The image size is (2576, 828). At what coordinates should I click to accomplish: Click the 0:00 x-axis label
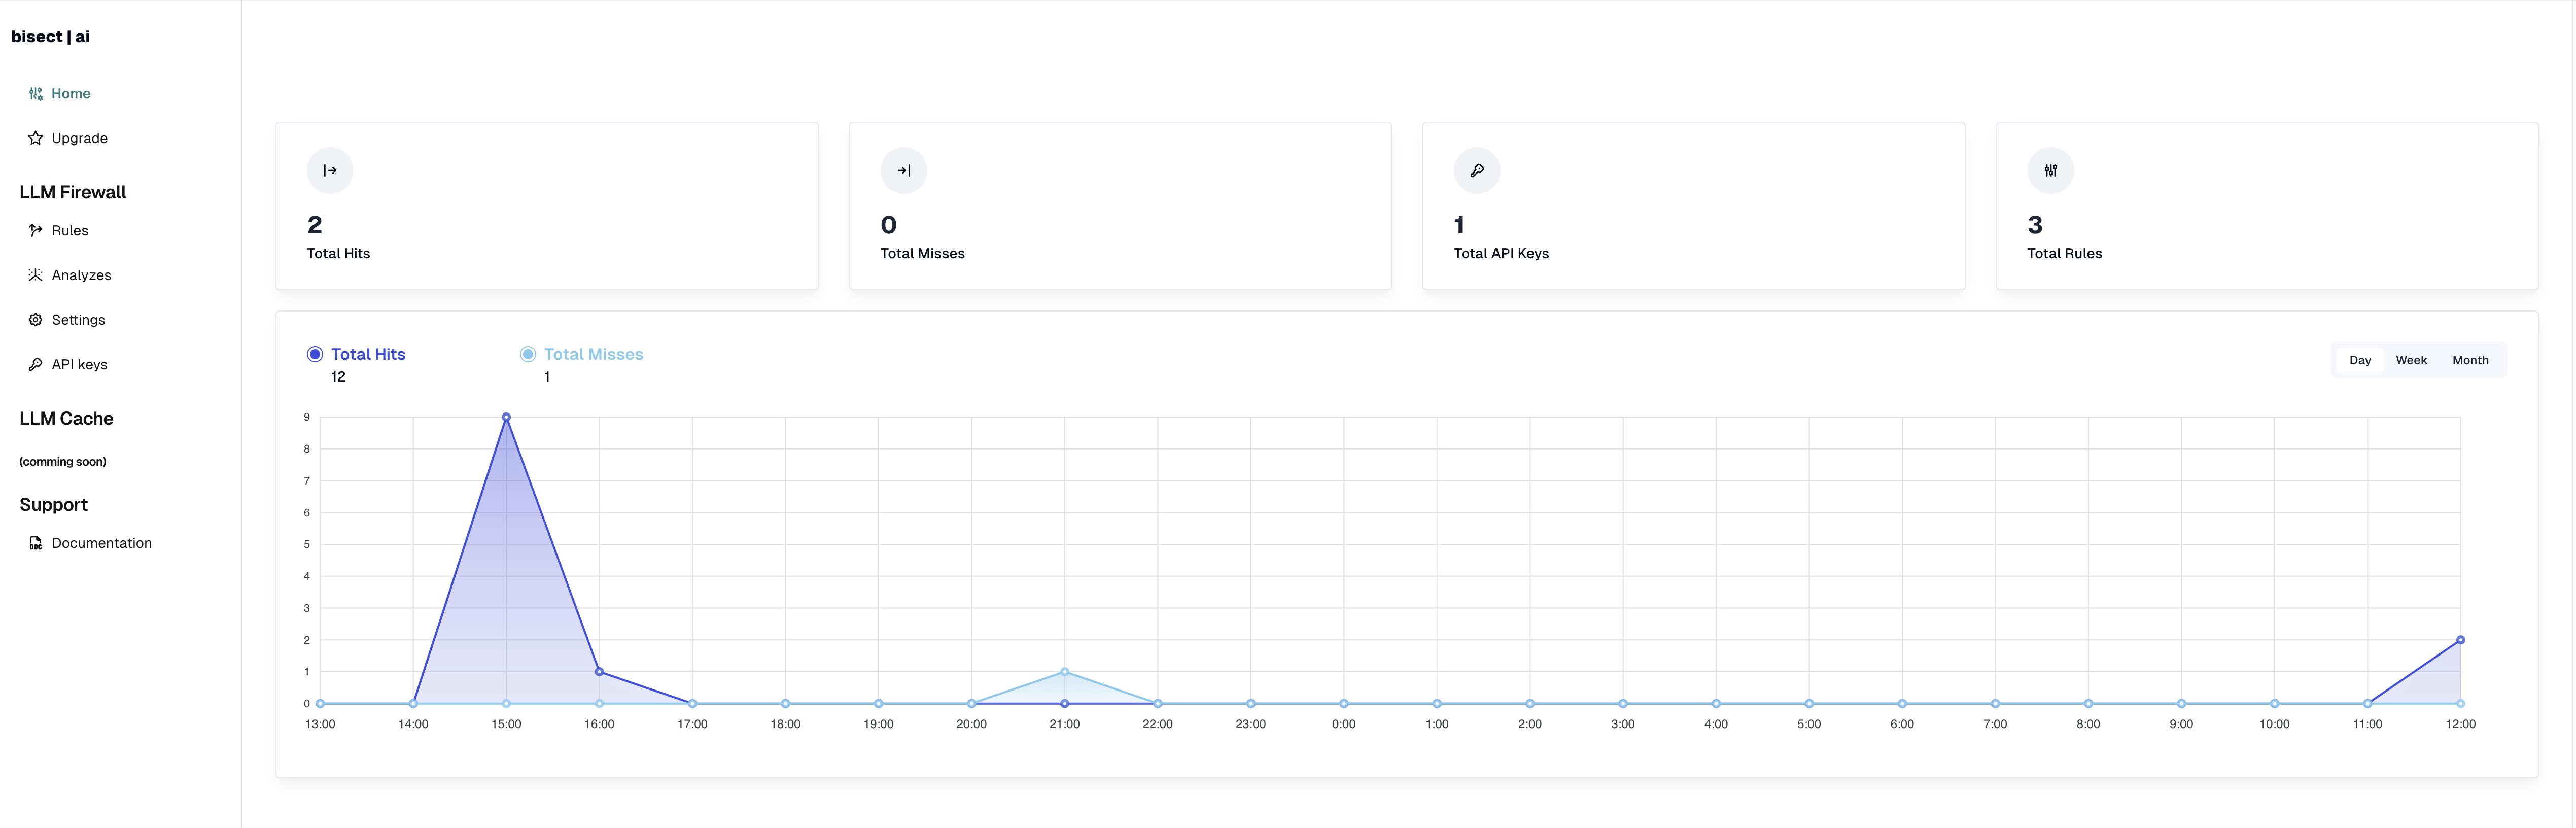[1344, 724]
